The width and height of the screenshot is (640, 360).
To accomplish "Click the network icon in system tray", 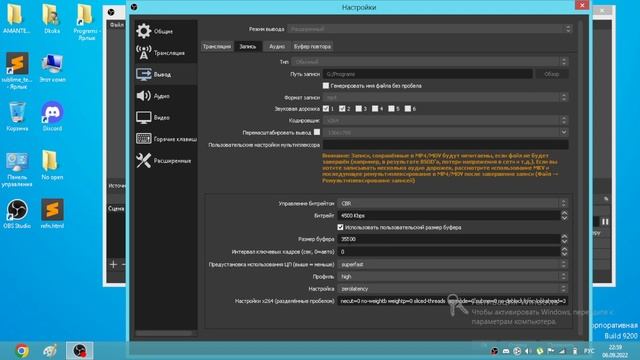I will (x=562, y=351).
